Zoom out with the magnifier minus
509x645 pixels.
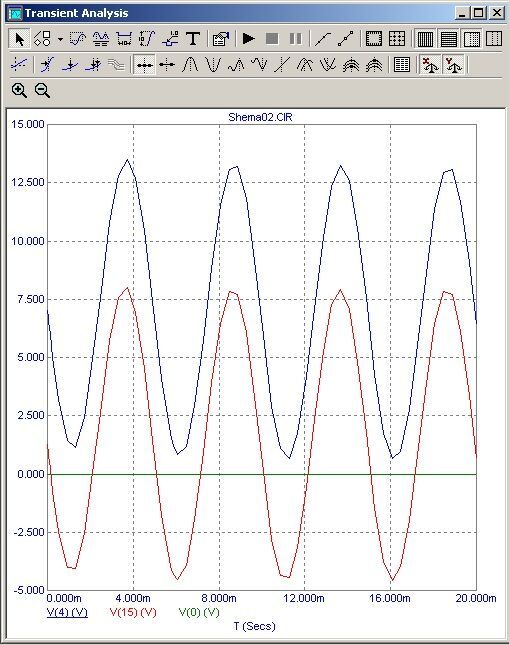pyautogui.click(x=42, y=90)
